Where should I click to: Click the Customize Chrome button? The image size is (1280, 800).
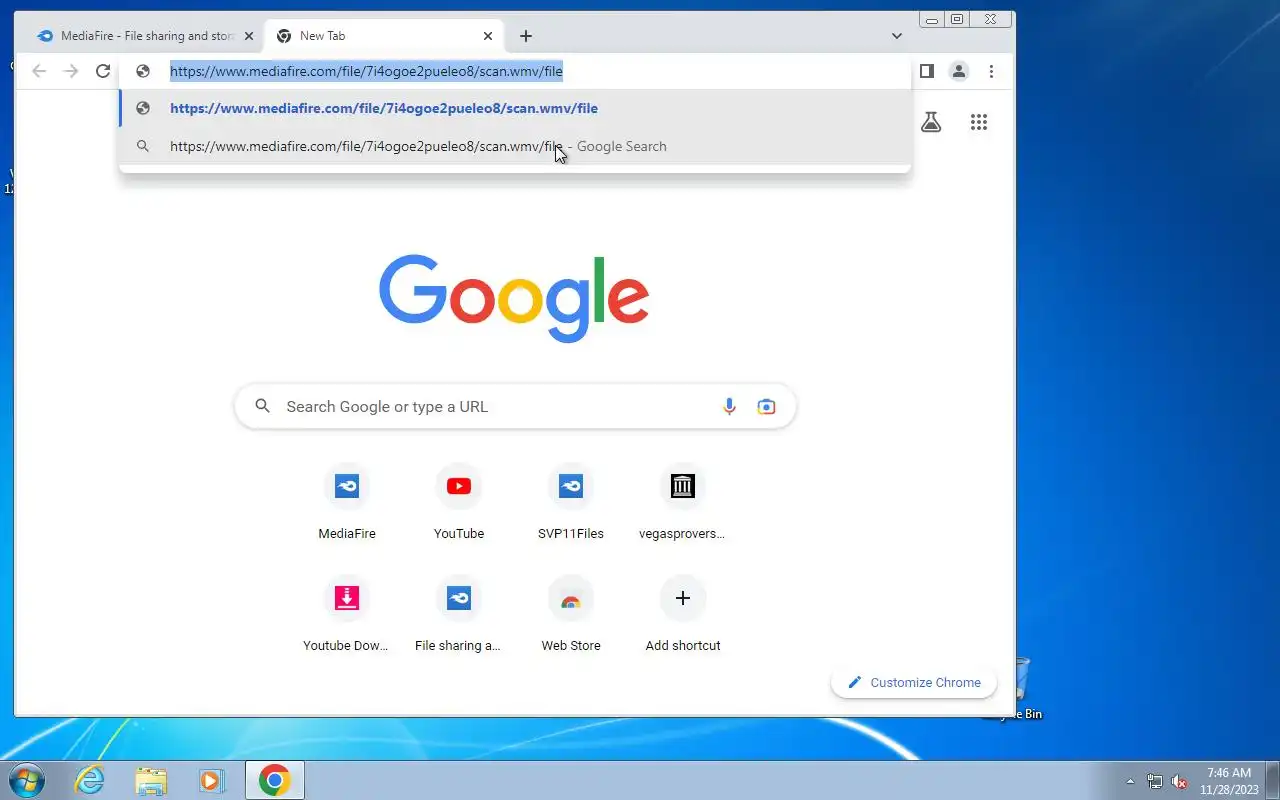pyautogui.click(x=914, y=682)
